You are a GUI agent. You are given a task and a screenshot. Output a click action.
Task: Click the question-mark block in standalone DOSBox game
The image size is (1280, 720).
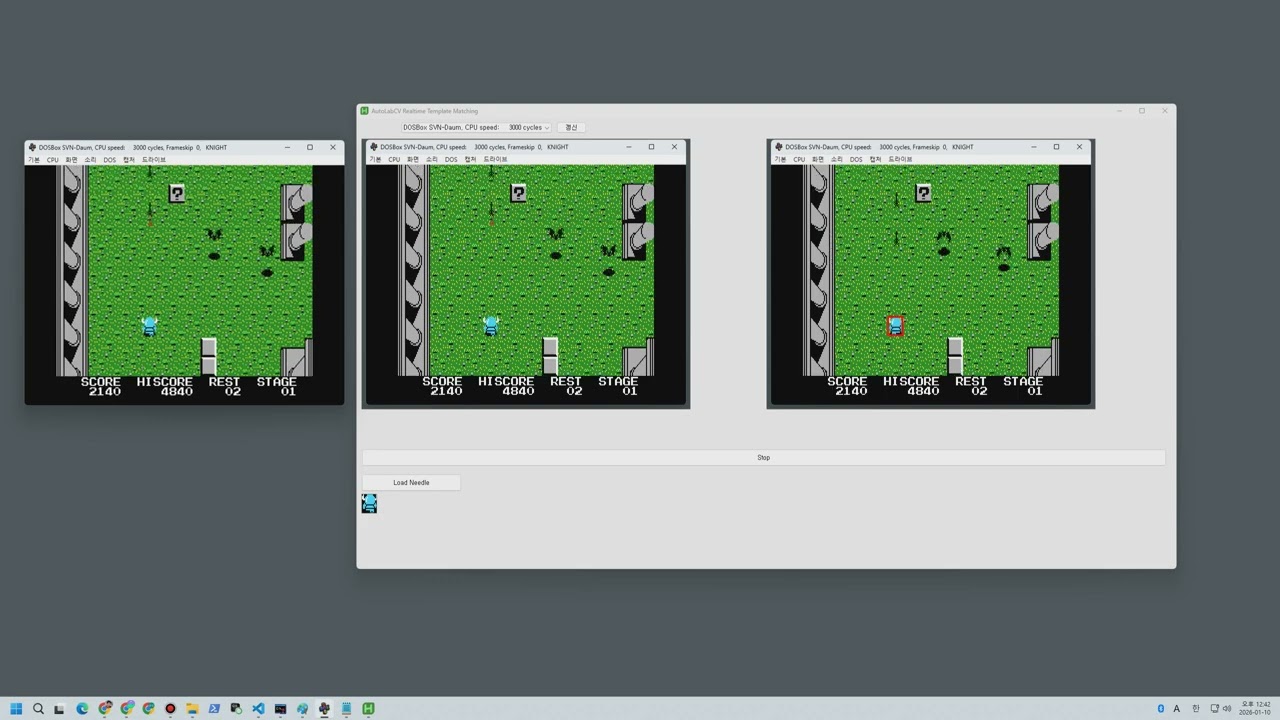point(177,194)
